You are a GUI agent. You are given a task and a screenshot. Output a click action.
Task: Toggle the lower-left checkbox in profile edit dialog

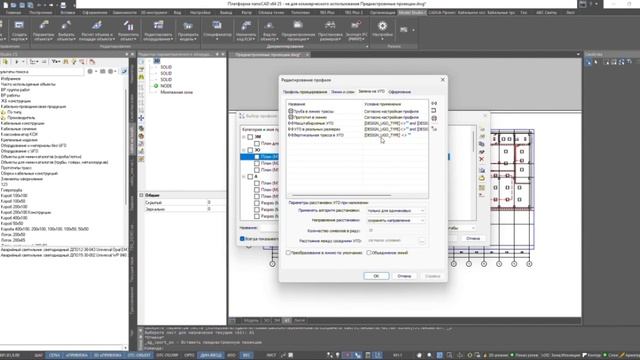pos(288,253)
